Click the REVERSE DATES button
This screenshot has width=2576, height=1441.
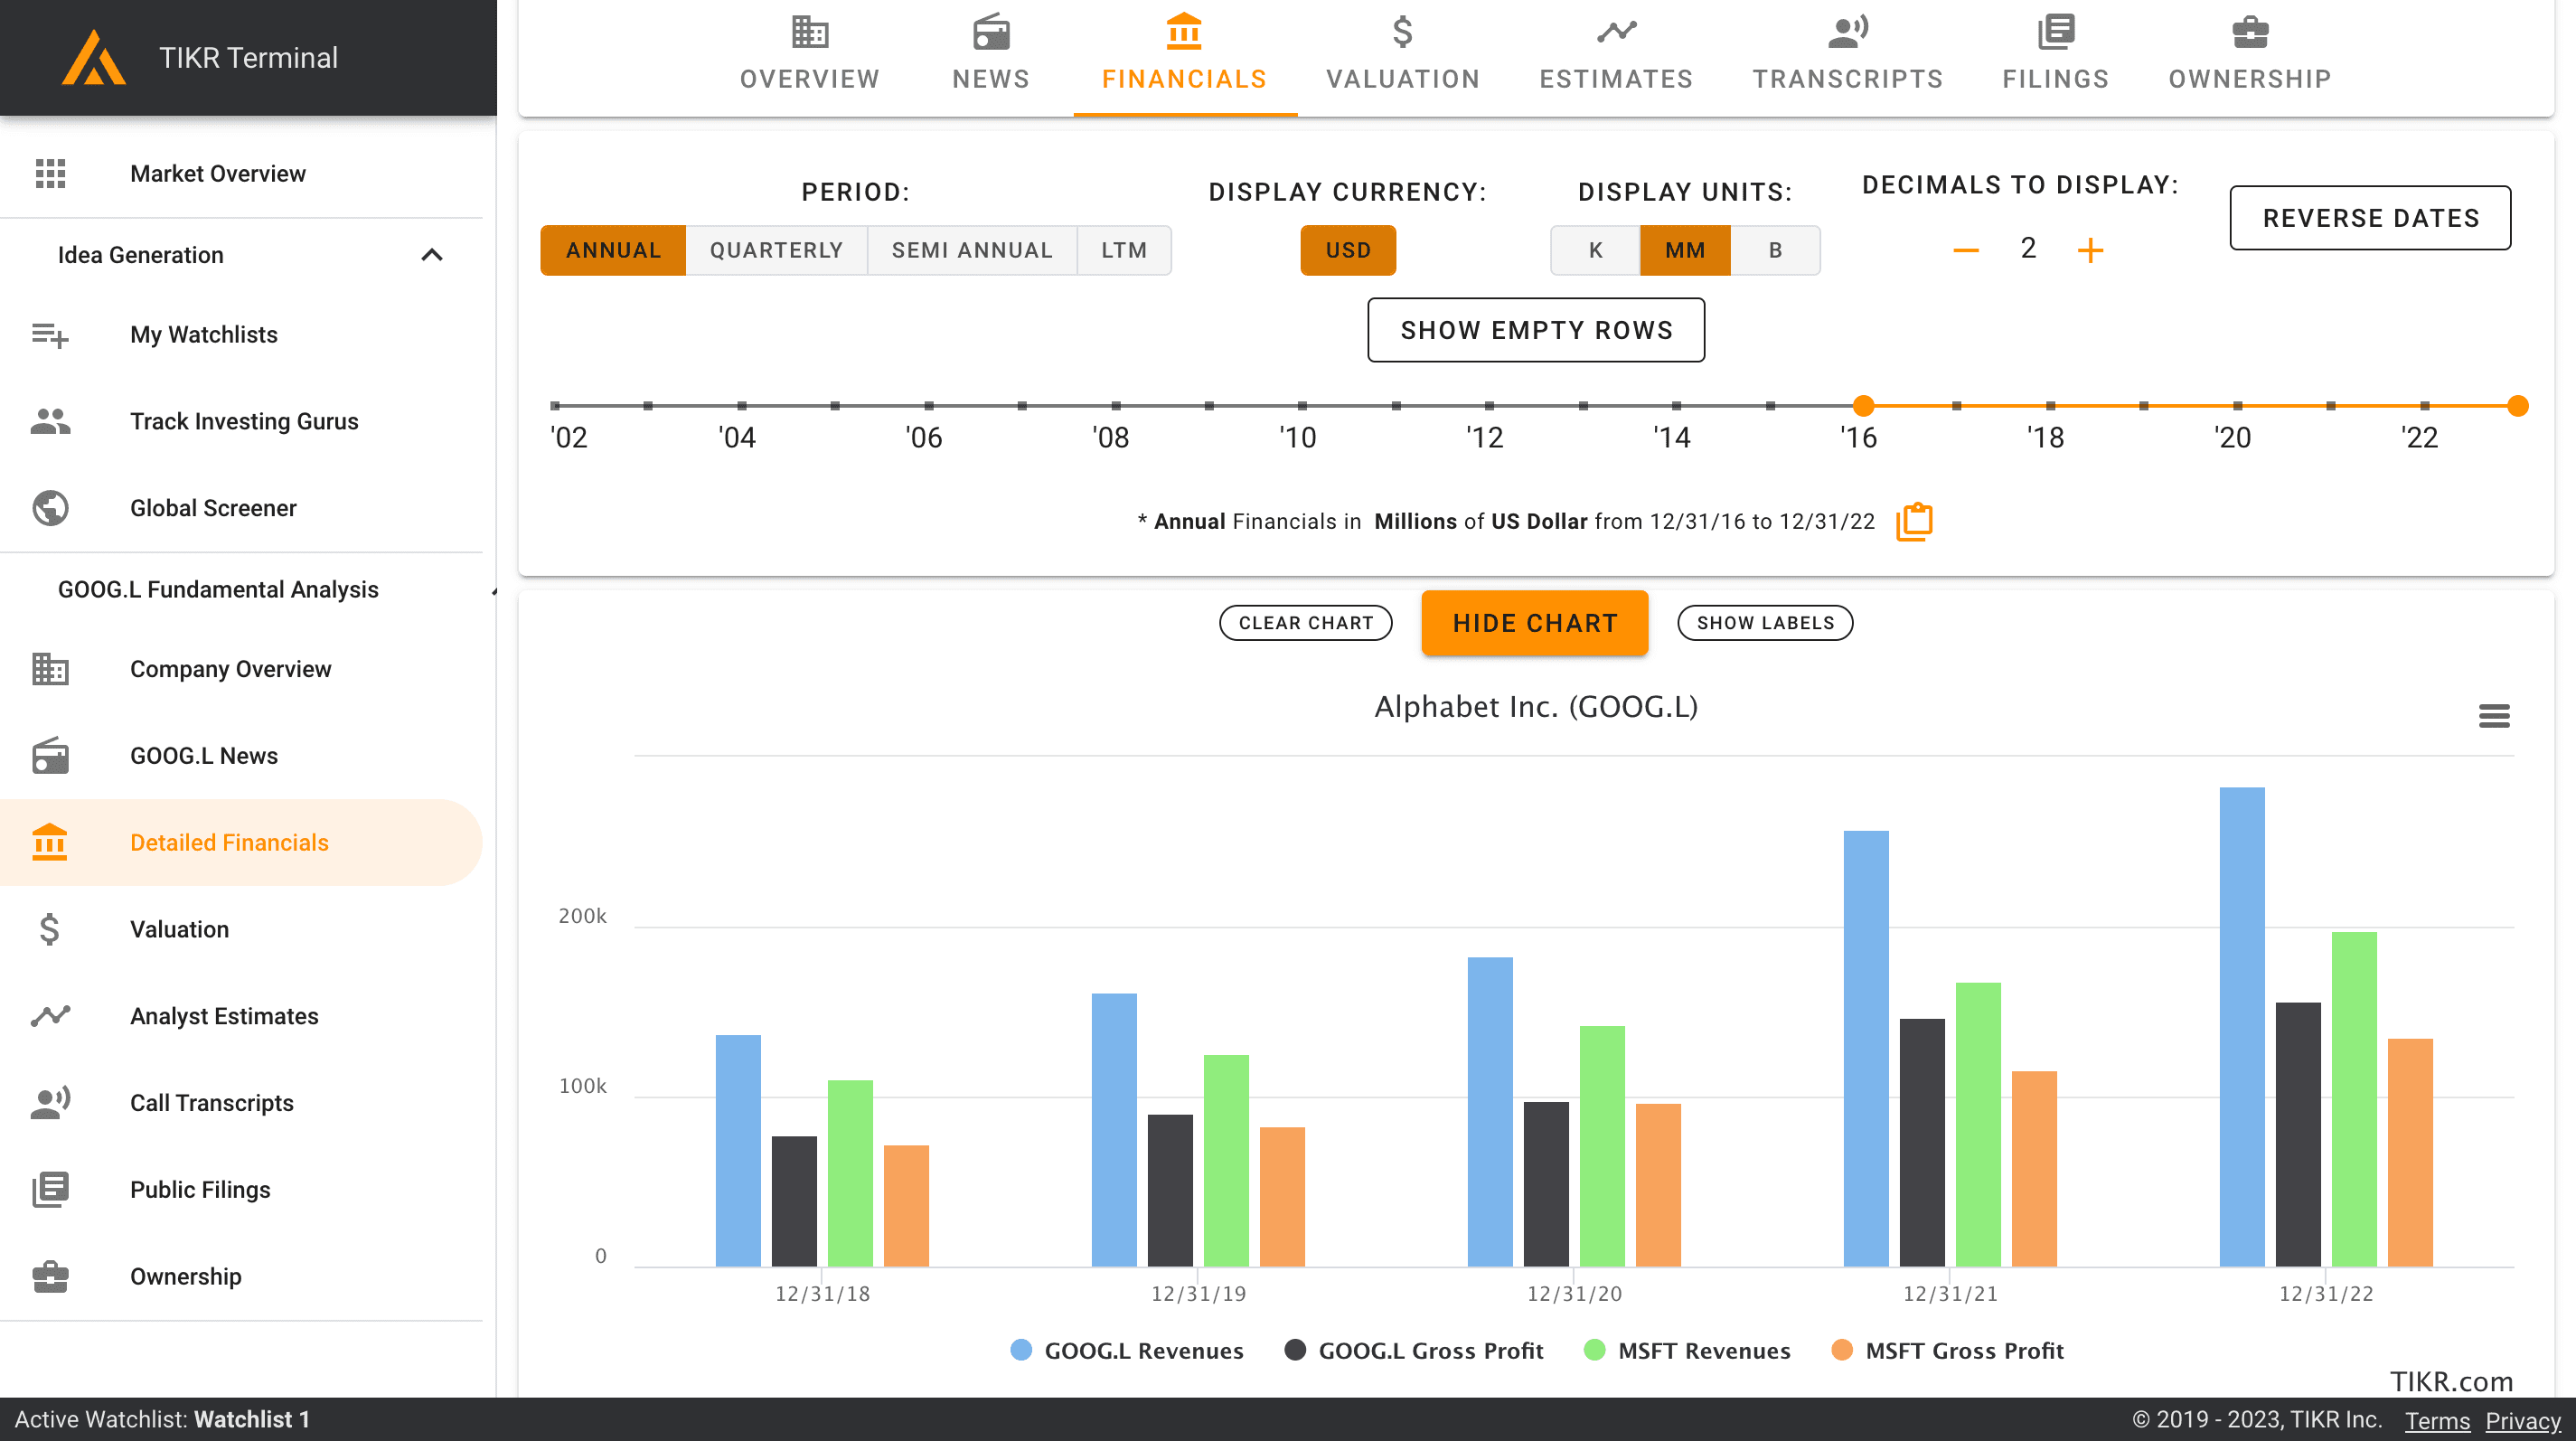(2369, 216)
